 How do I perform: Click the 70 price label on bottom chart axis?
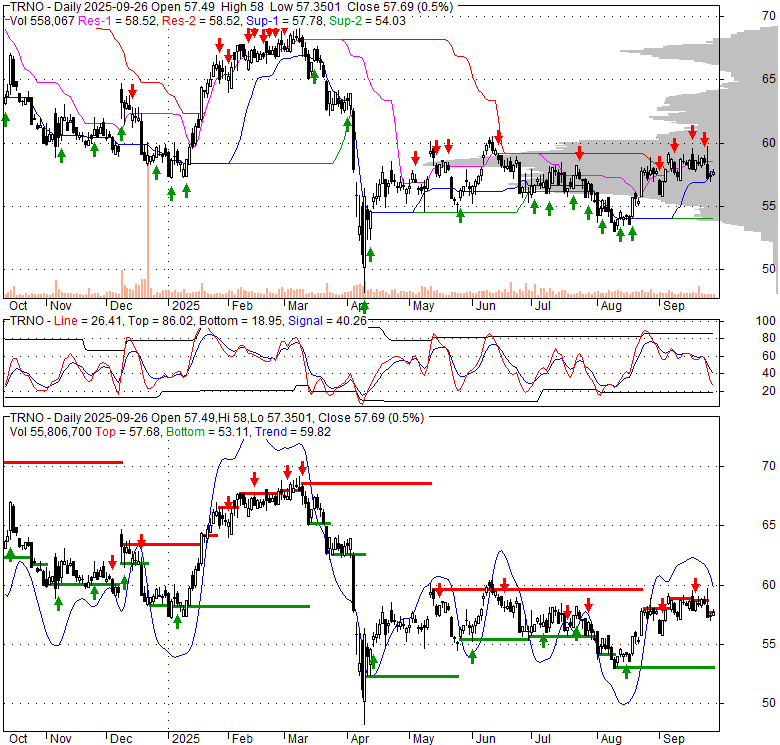click(x=769, y=466)
